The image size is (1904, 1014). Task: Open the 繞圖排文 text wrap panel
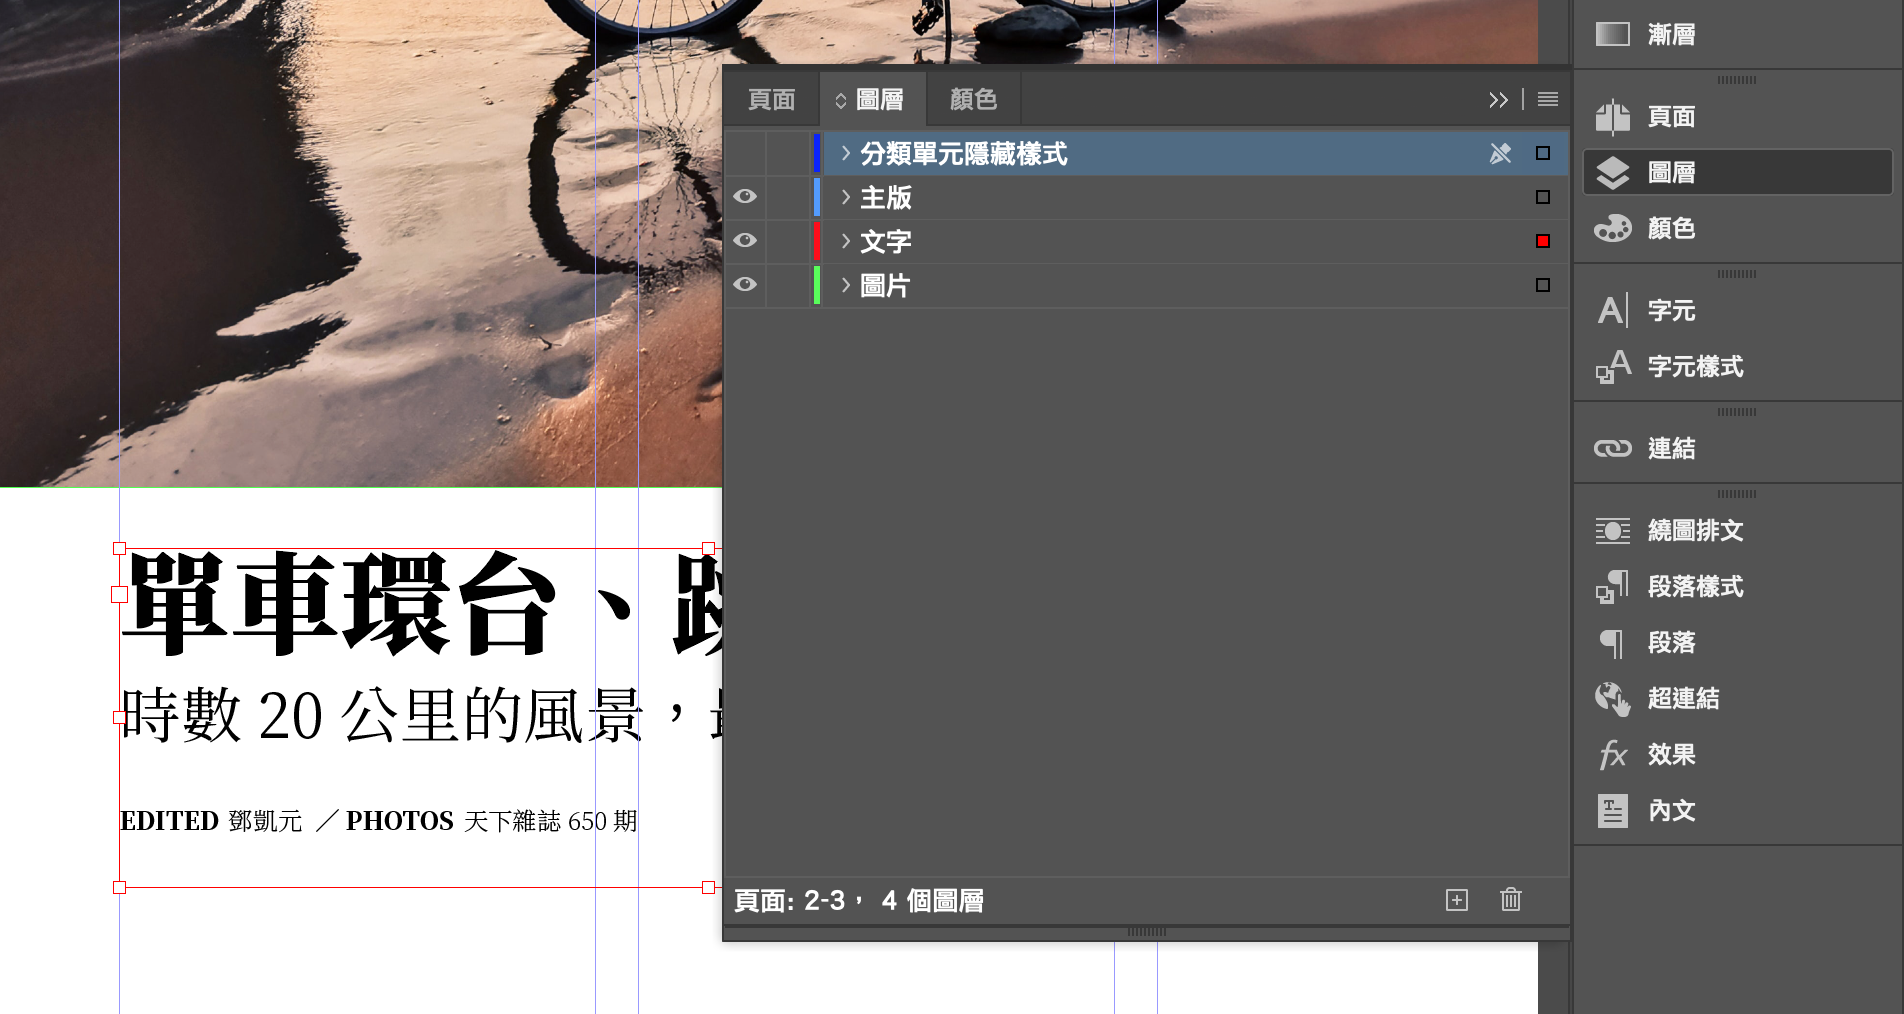point(1694,531)
